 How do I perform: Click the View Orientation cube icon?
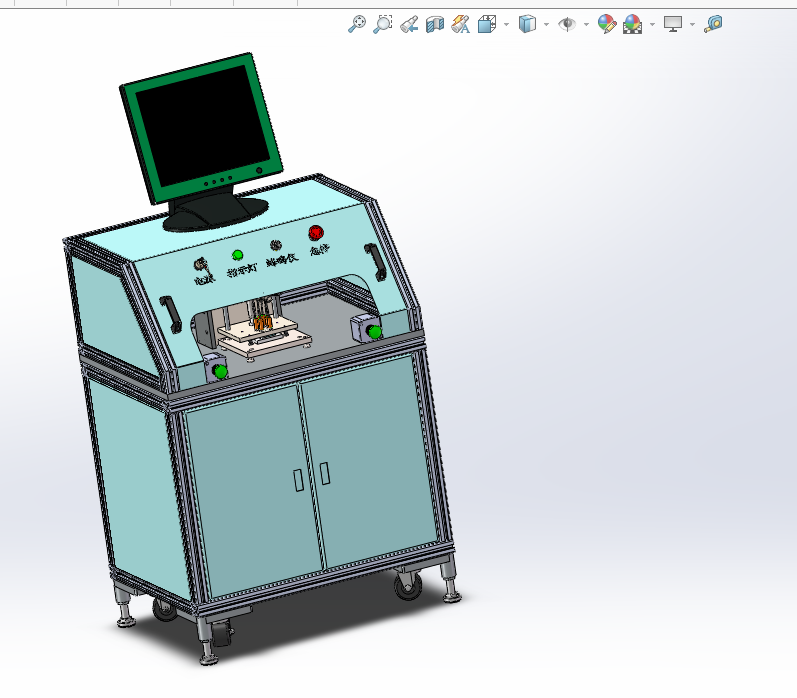tap(487, 24)
